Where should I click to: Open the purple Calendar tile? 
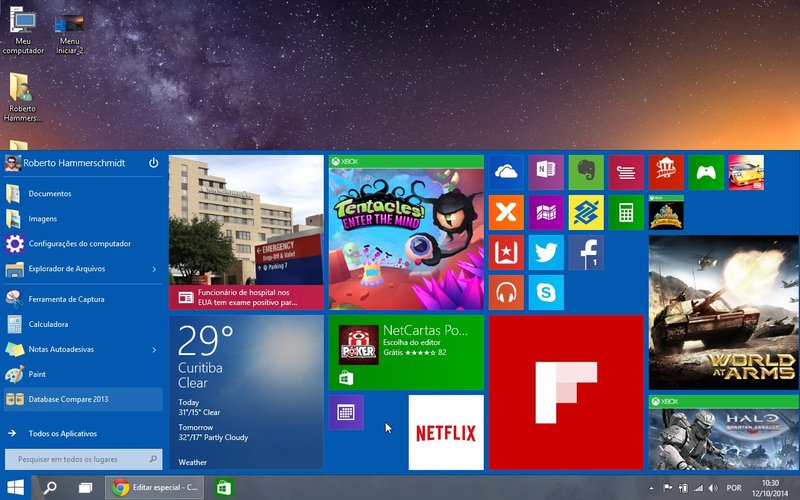(x=346, y=412)
